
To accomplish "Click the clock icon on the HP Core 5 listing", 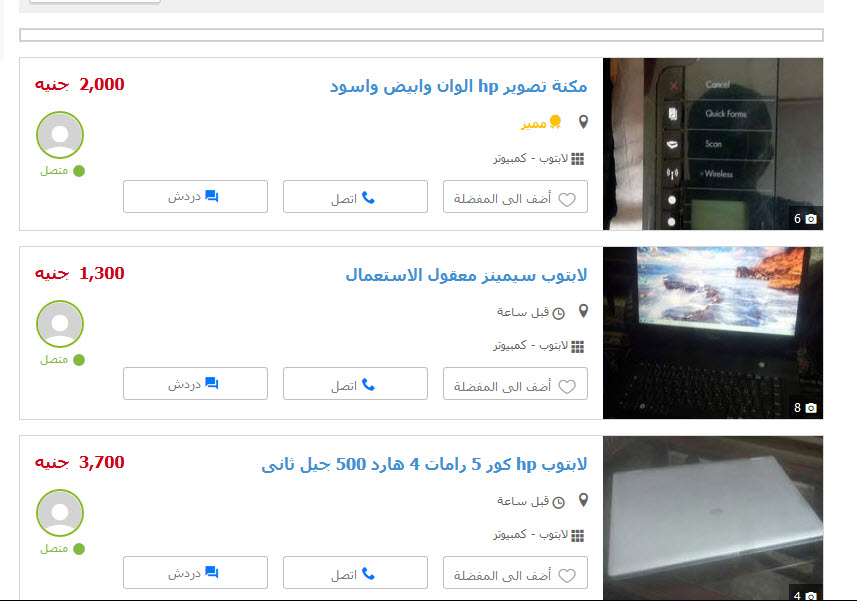I will pos(558,502).
